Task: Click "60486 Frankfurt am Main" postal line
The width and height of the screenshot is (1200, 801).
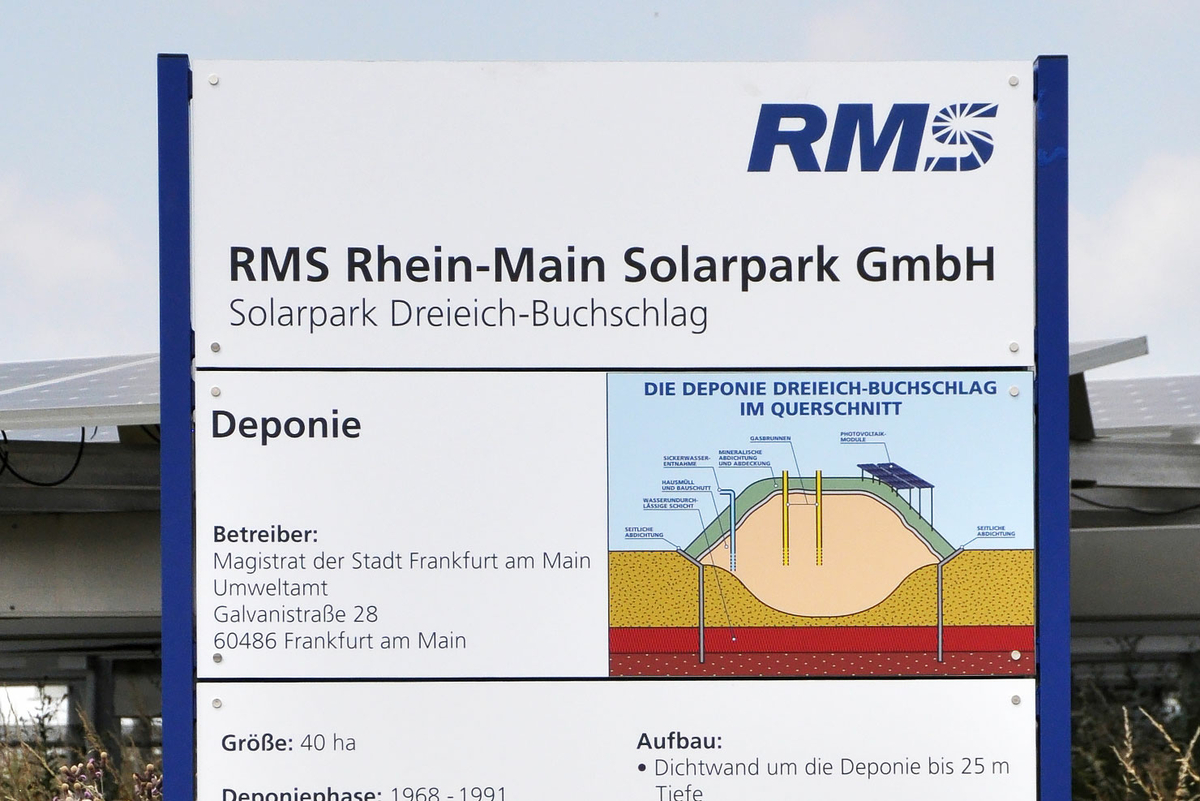Action: (339, 640)
